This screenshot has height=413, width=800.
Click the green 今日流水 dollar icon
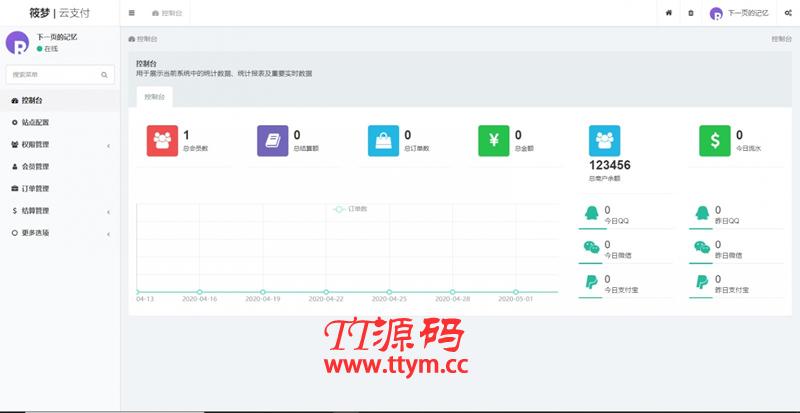coord(715,140)
